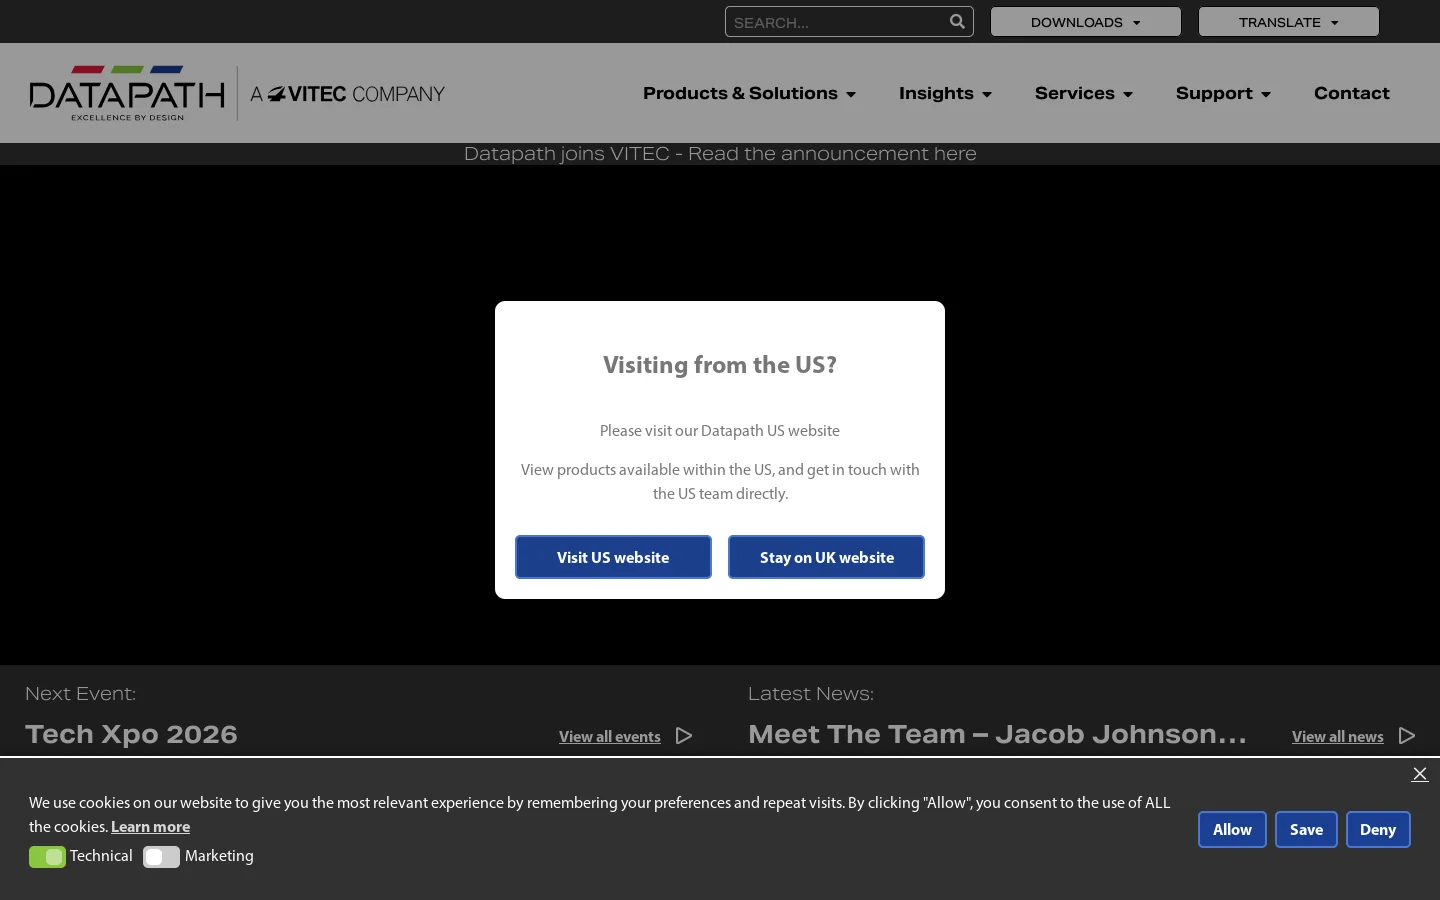Go to the Contact page
This screenshot has width=1440, height=900.
coord(1352,93)
